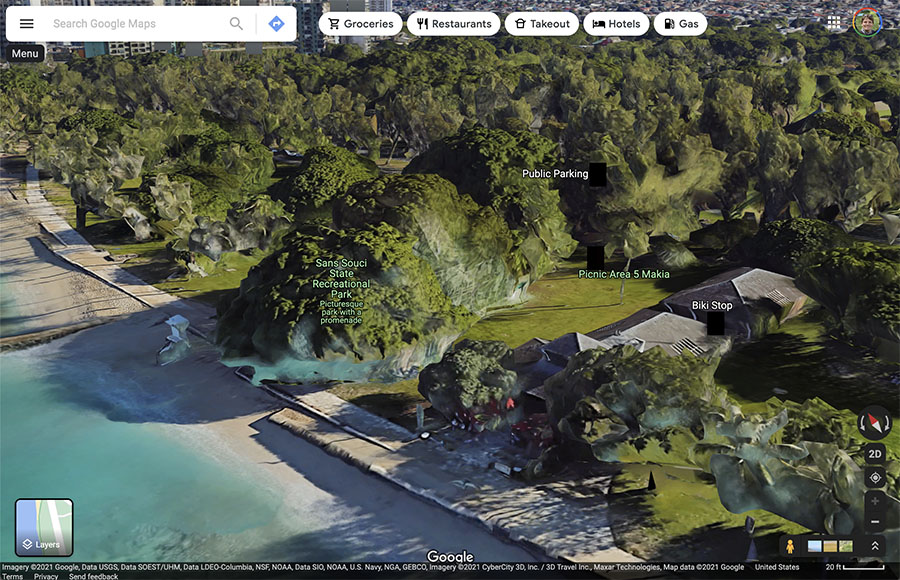
Task: Filter by Restaurants category chip
Action: tap(453, 24)
